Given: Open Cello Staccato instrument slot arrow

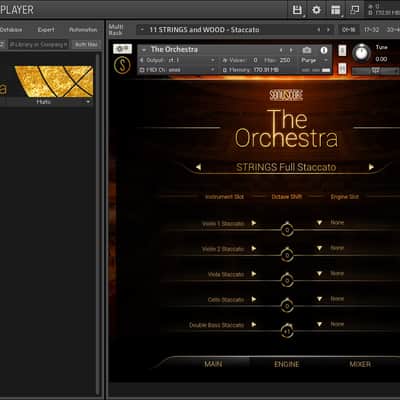Looking at the screenshot, I should (254, 299).
